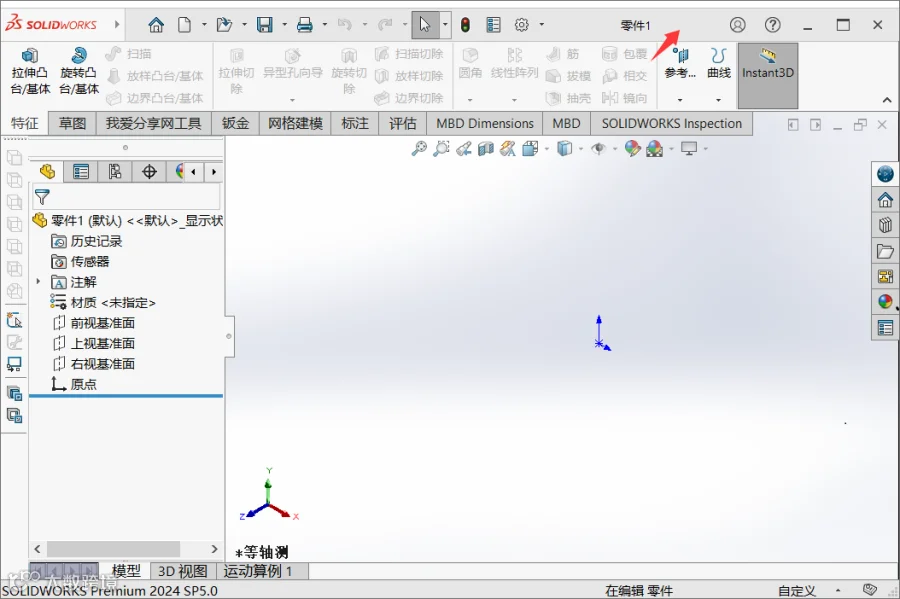Open the 曲线 curves tool
Screen dimensions: 900x599
(719, 63)
